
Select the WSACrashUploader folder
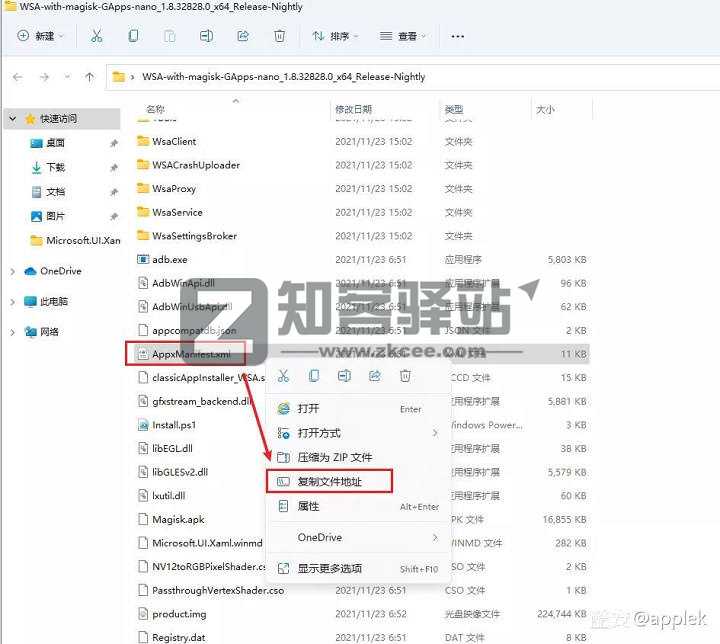click(x=196, y=165)
